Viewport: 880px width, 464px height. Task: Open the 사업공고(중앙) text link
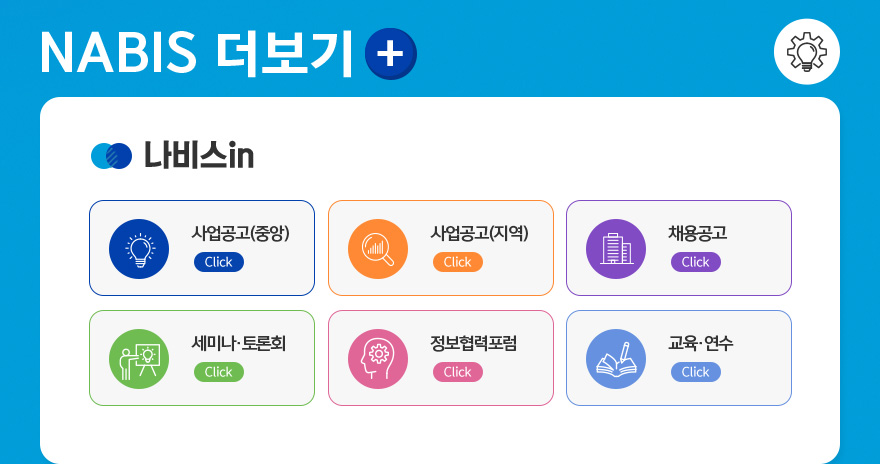pos(241,233)
